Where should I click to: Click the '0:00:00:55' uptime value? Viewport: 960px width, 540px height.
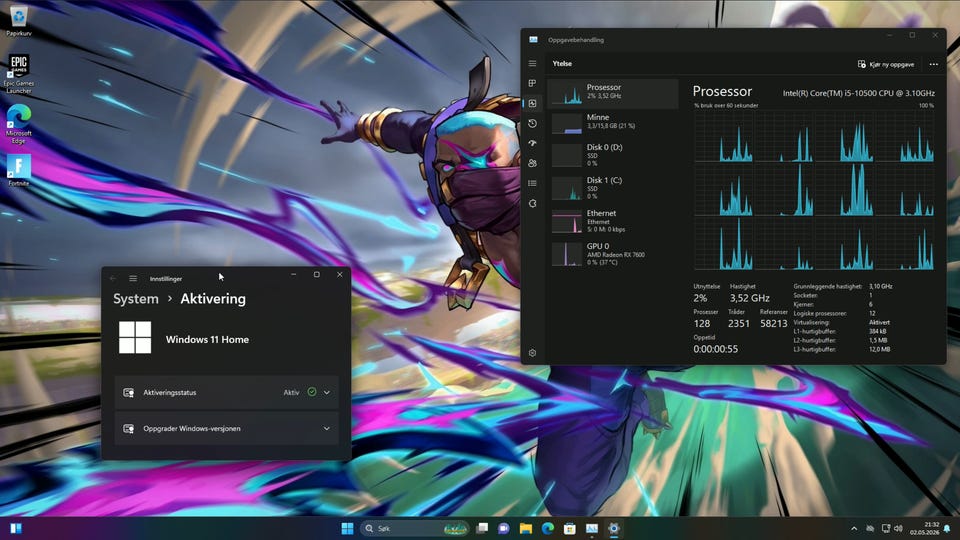pos(715,349)
